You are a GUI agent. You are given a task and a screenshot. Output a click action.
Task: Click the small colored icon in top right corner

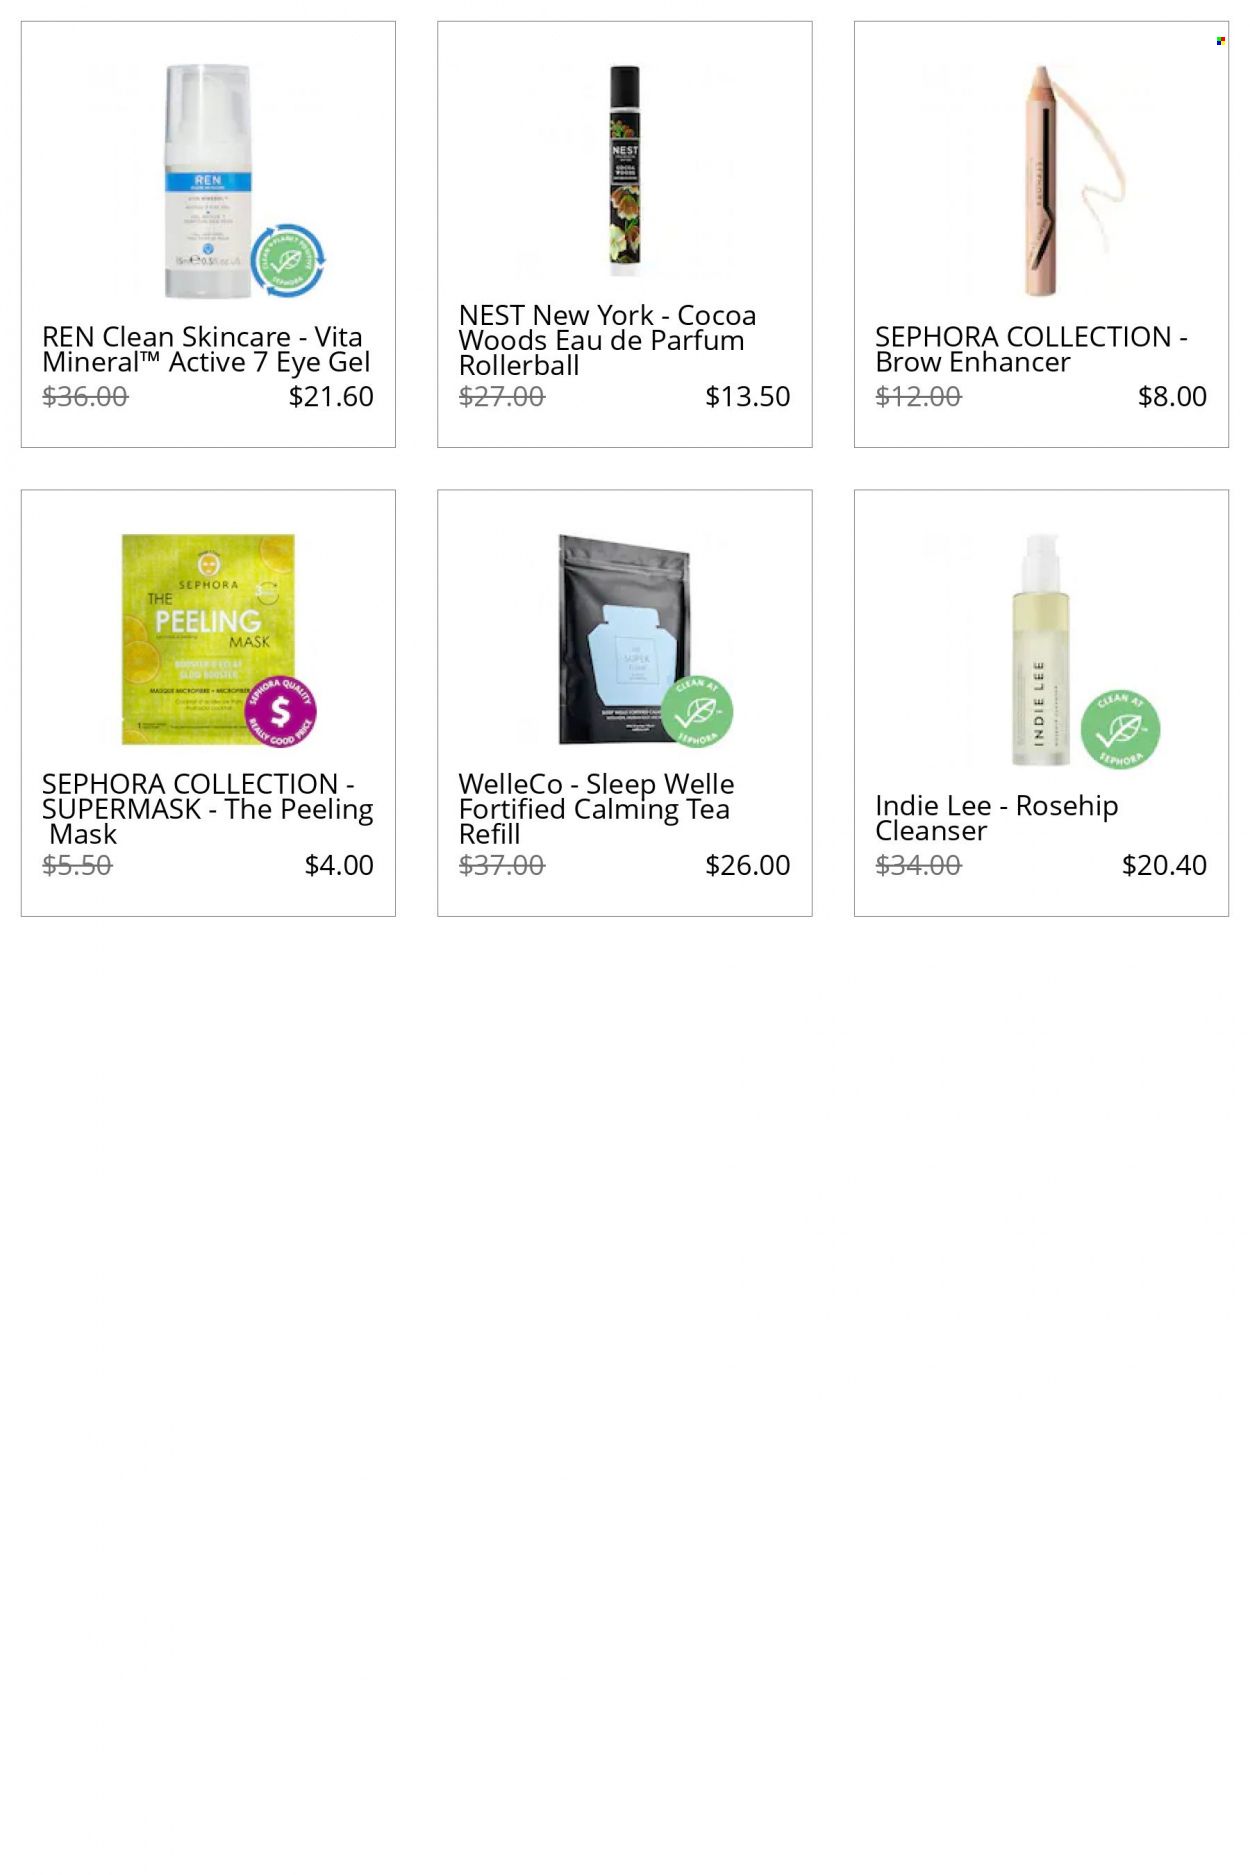[x=1220, y=41]
